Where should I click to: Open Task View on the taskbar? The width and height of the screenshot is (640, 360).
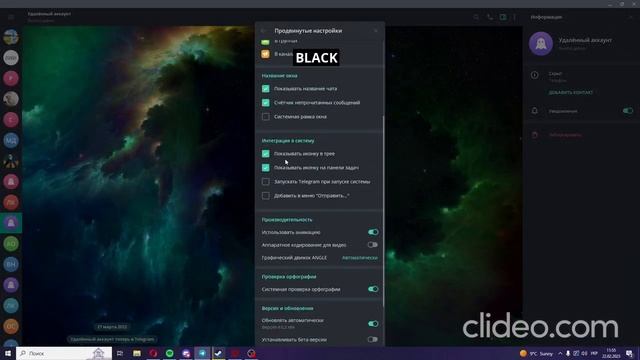120,353
